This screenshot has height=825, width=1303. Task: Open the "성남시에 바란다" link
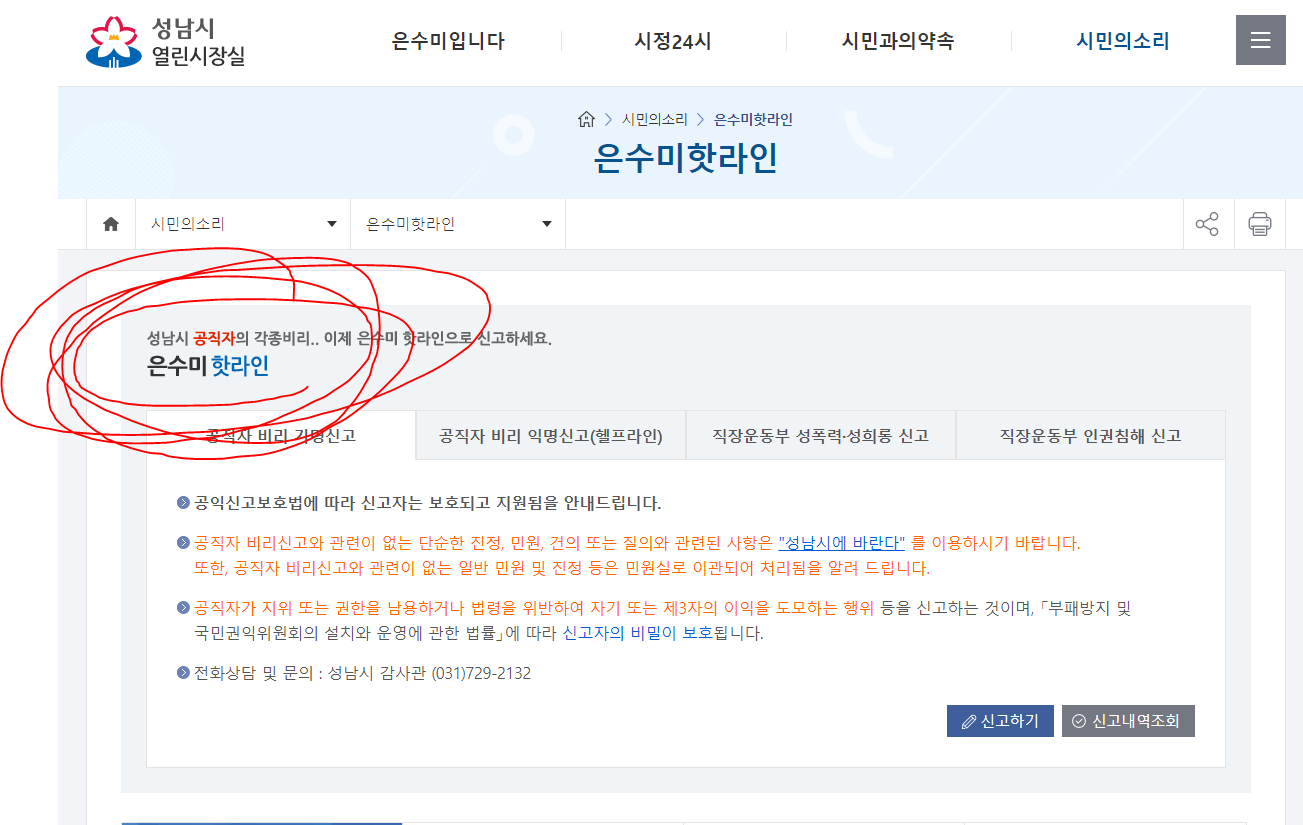pos(842,543)
